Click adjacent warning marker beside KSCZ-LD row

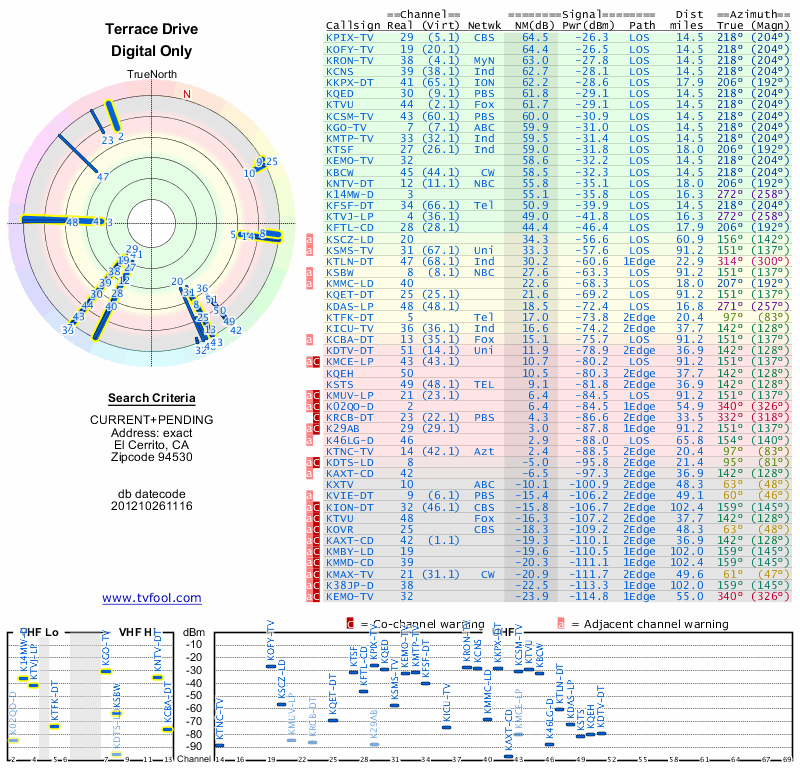[309, 239]
